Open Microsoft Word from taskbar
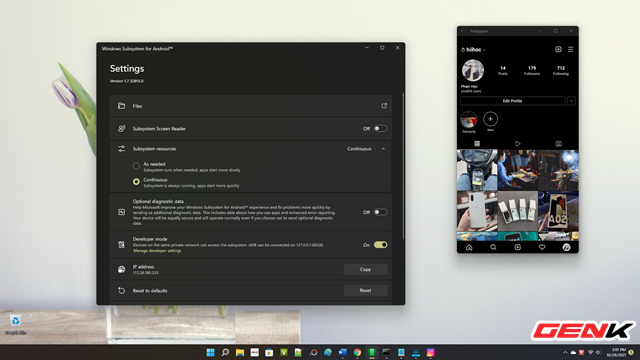 [342, 352]
